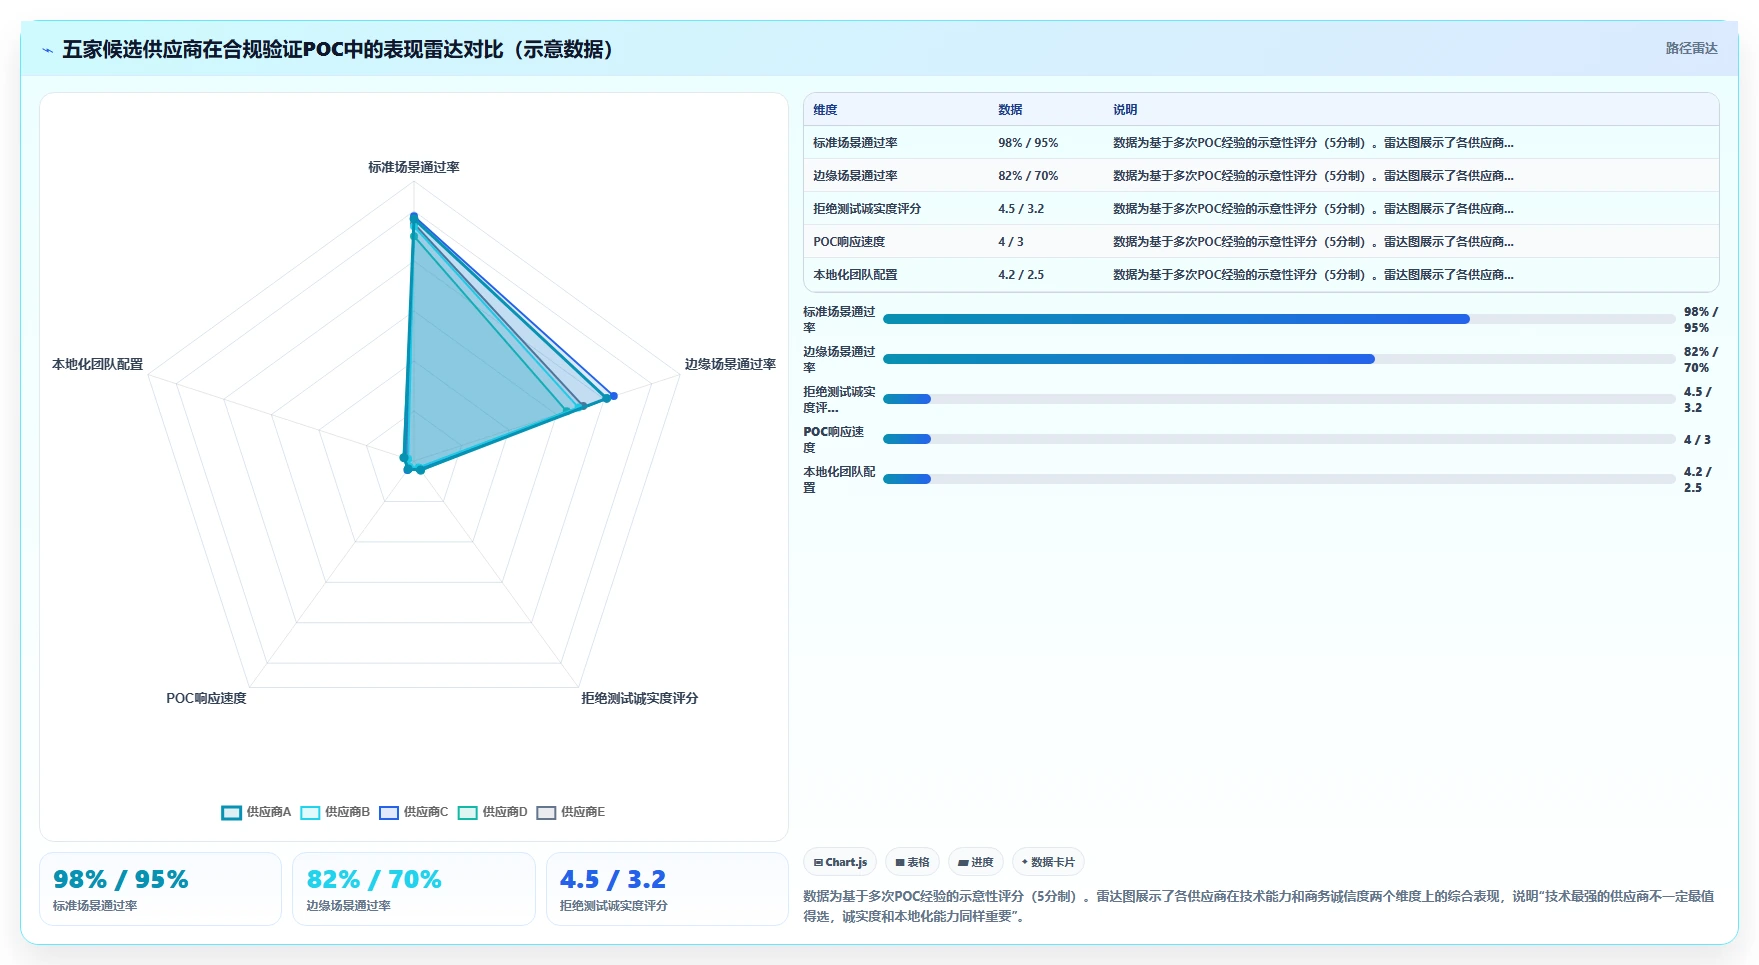Image resolution: width=1759 pixels, height=965 pixels.
Task: Select table row 标准场景通过率
Action: (x=1261, y=143)
